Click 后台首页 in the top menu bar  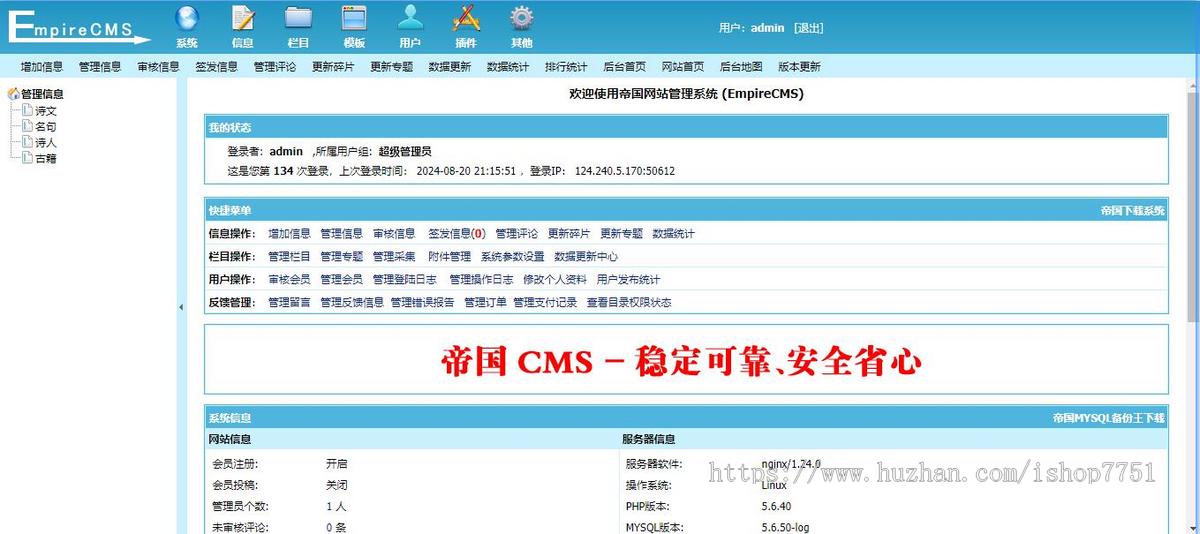625,67
